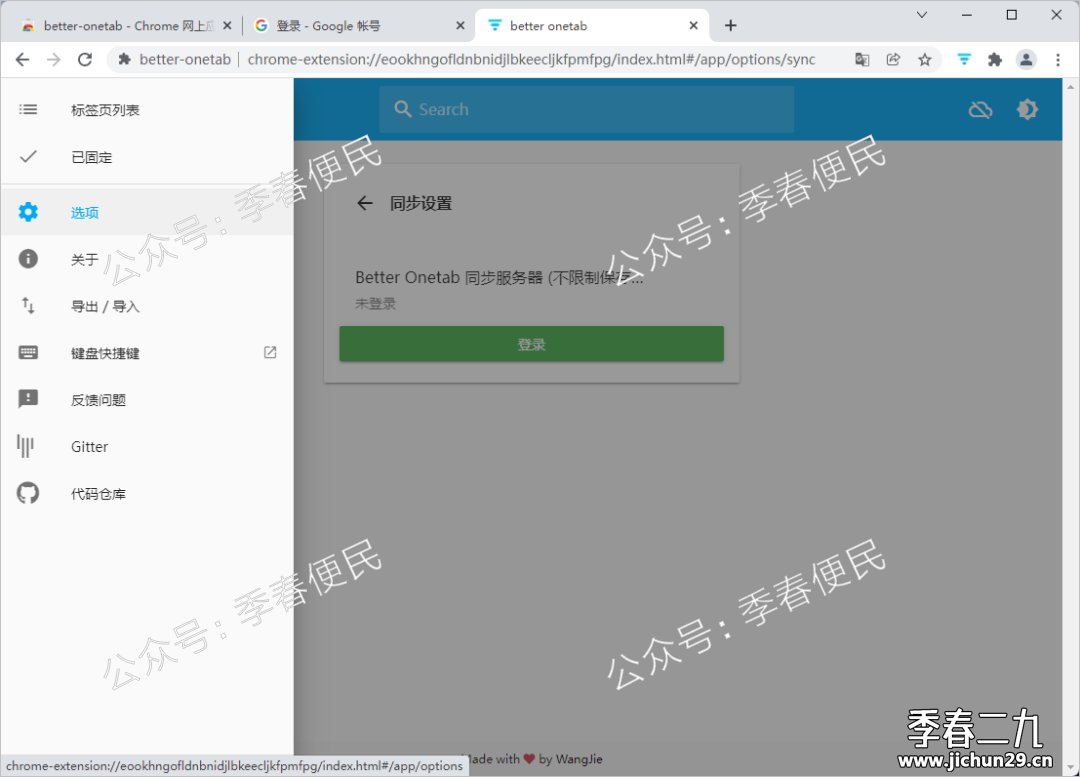Select the 已固定 pinned entry
The width and height of the screenshot is (1080, 777).
(147, 157)
